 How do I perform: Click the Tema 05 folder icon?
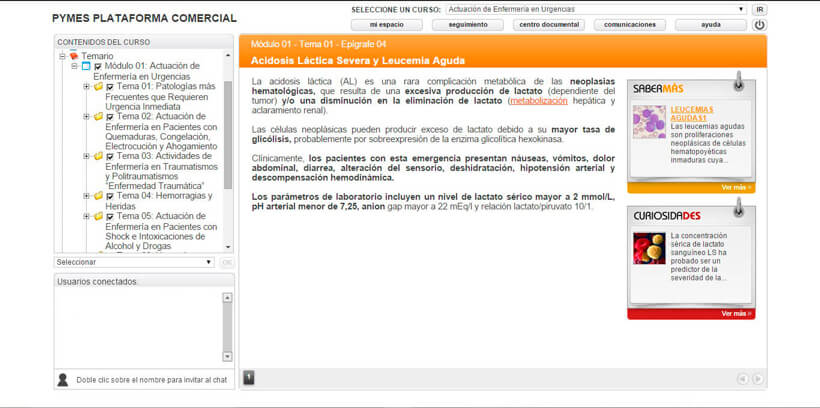coord(98,216)
